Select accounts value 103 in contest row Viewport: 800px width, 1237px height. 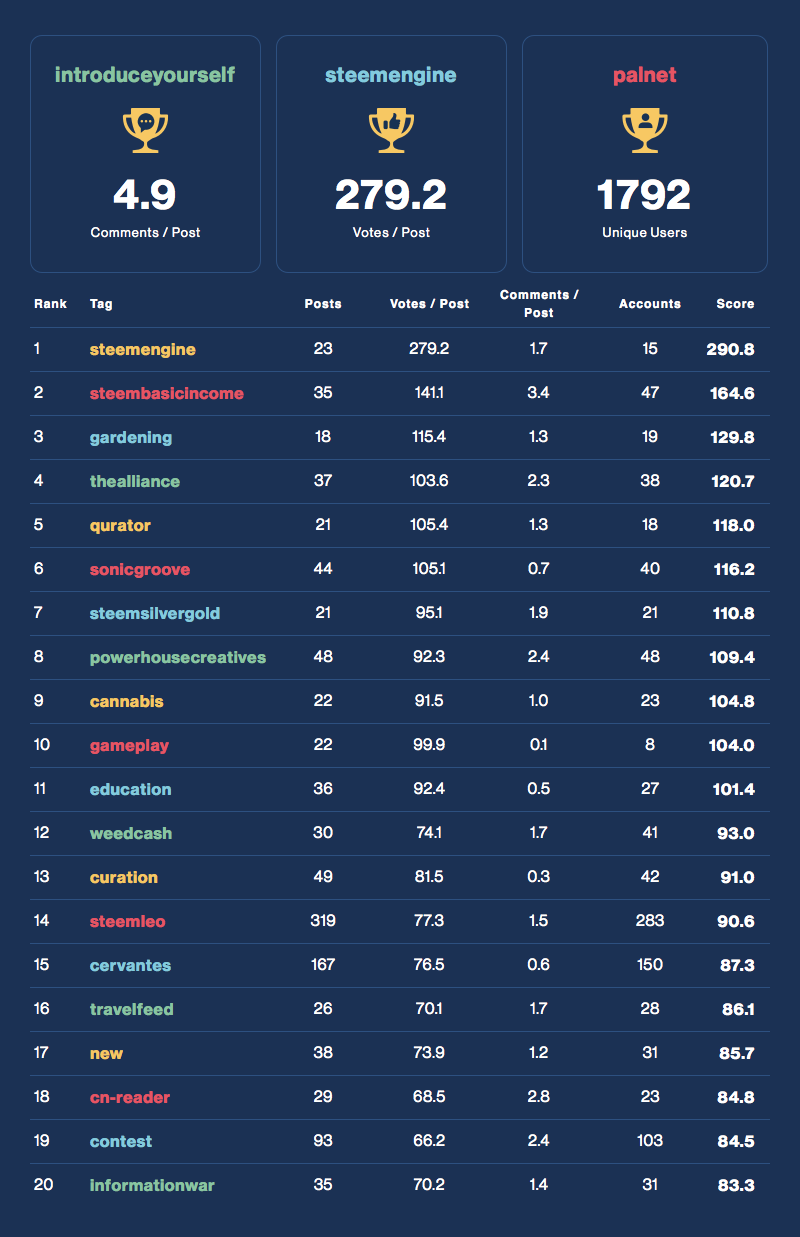click(650, 1141)
